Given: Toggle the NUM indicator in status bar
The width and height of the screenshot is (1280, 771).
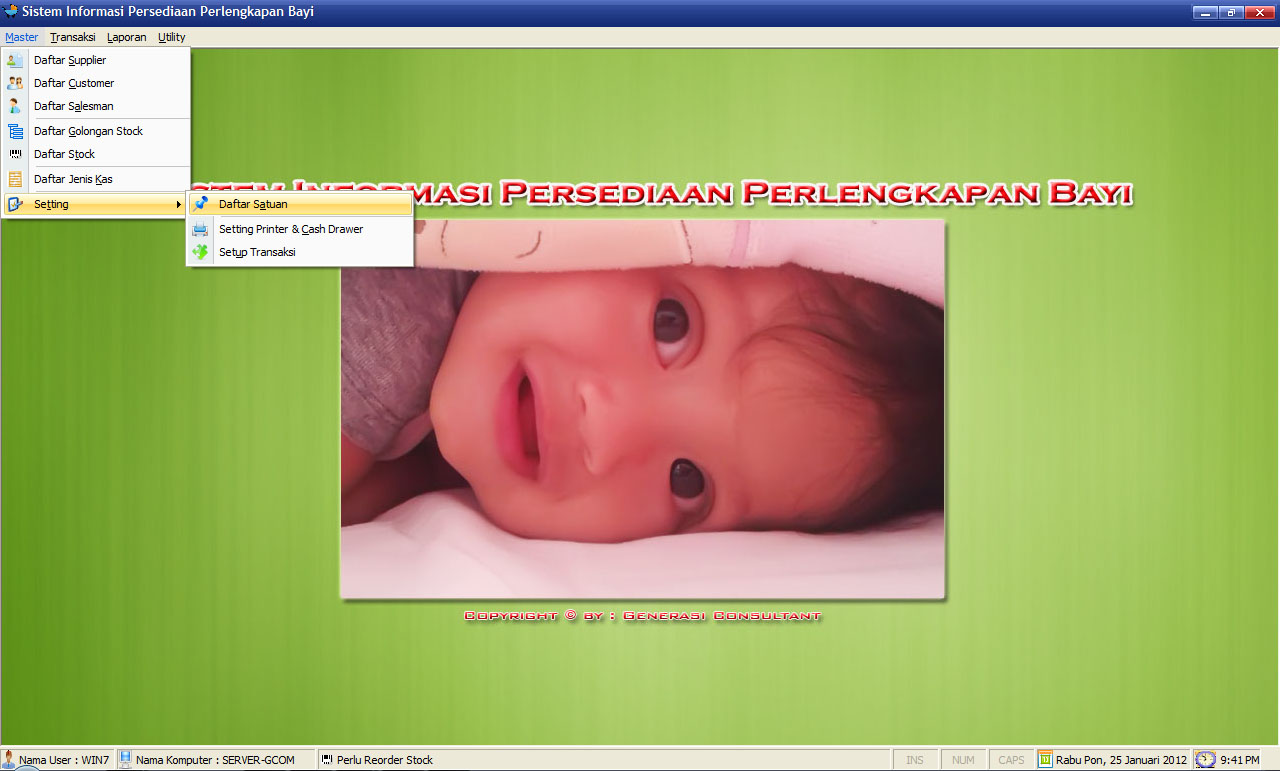Looking at the screenshot, I should coord(963,760).
